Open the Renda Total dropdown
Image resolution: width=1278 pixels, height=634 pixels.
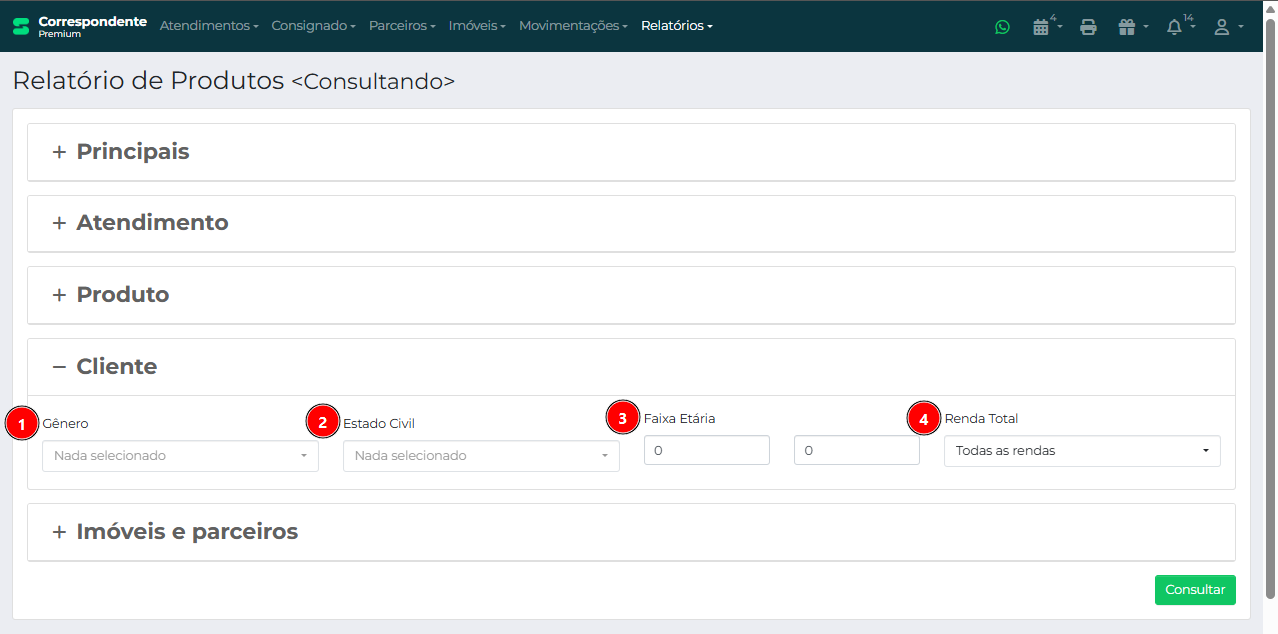(x=1082, y=451)
